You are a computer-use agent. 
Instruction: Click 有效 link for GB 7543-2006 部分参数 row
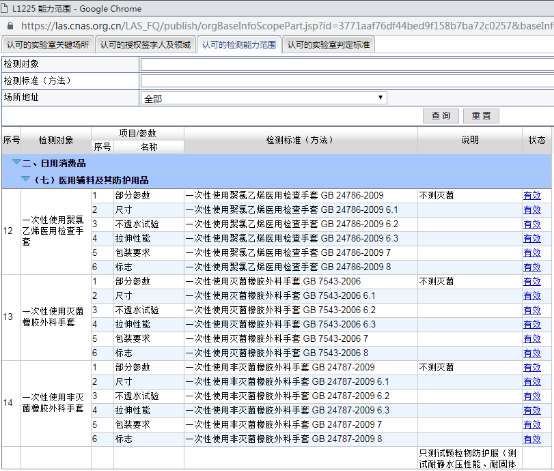tap(532, 281)
